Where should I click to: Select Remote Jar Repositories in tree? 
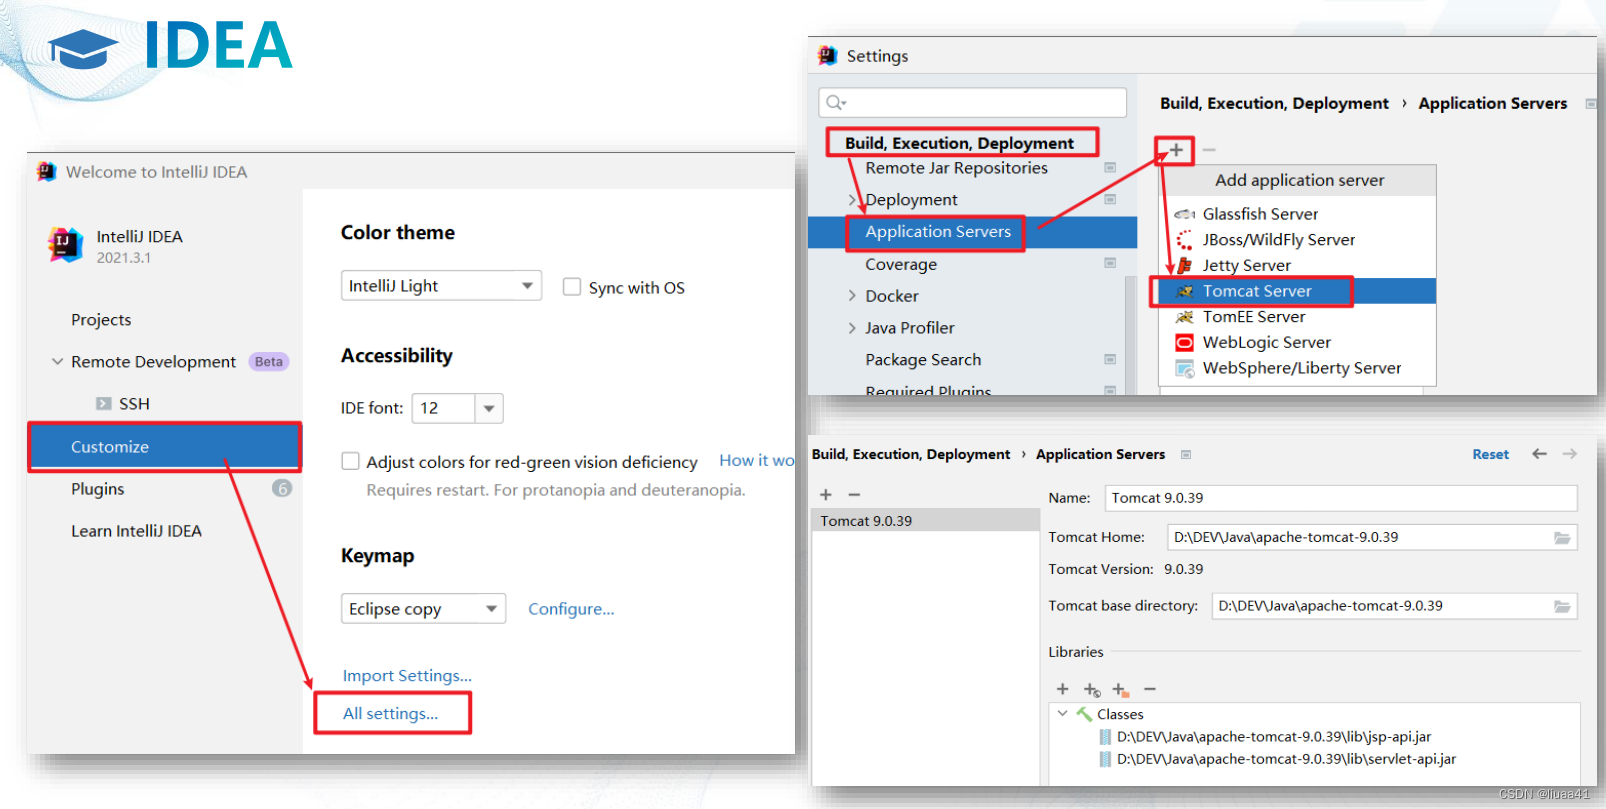pos(957,168)
